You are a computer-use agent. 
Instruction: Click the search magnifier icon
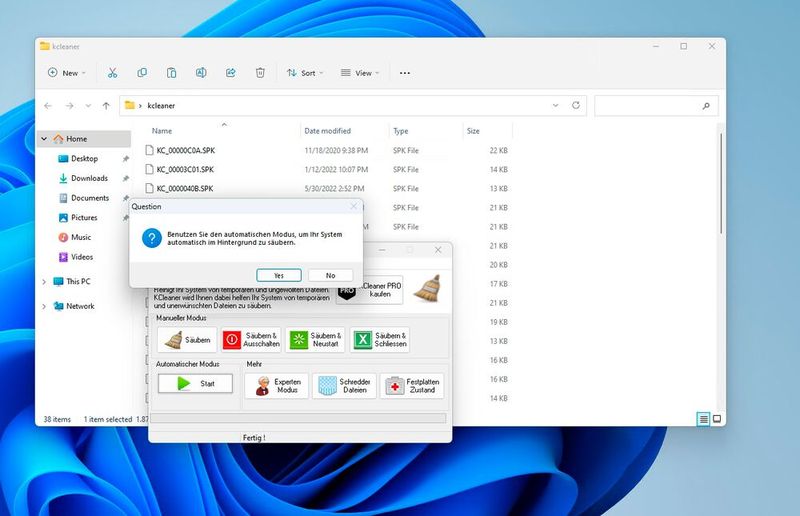[x=706, y=106]
